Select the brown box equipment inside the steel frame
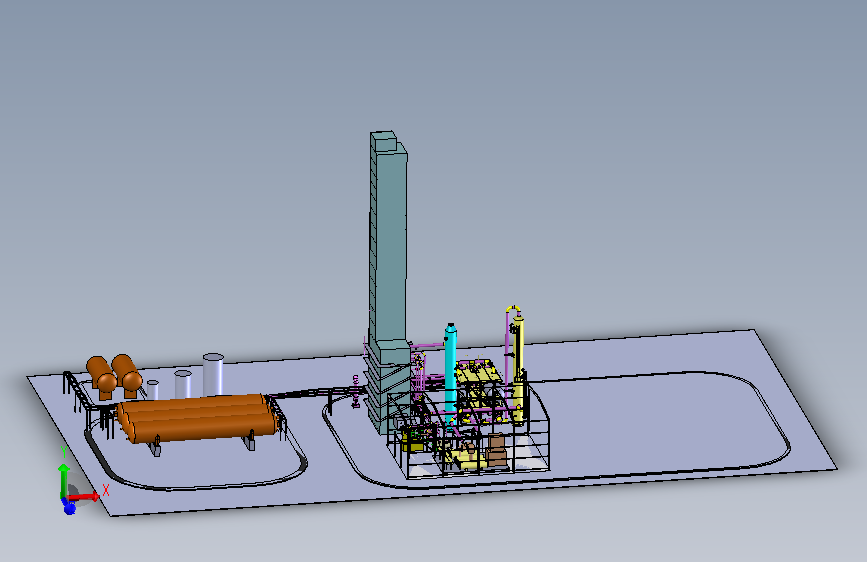 497,450
